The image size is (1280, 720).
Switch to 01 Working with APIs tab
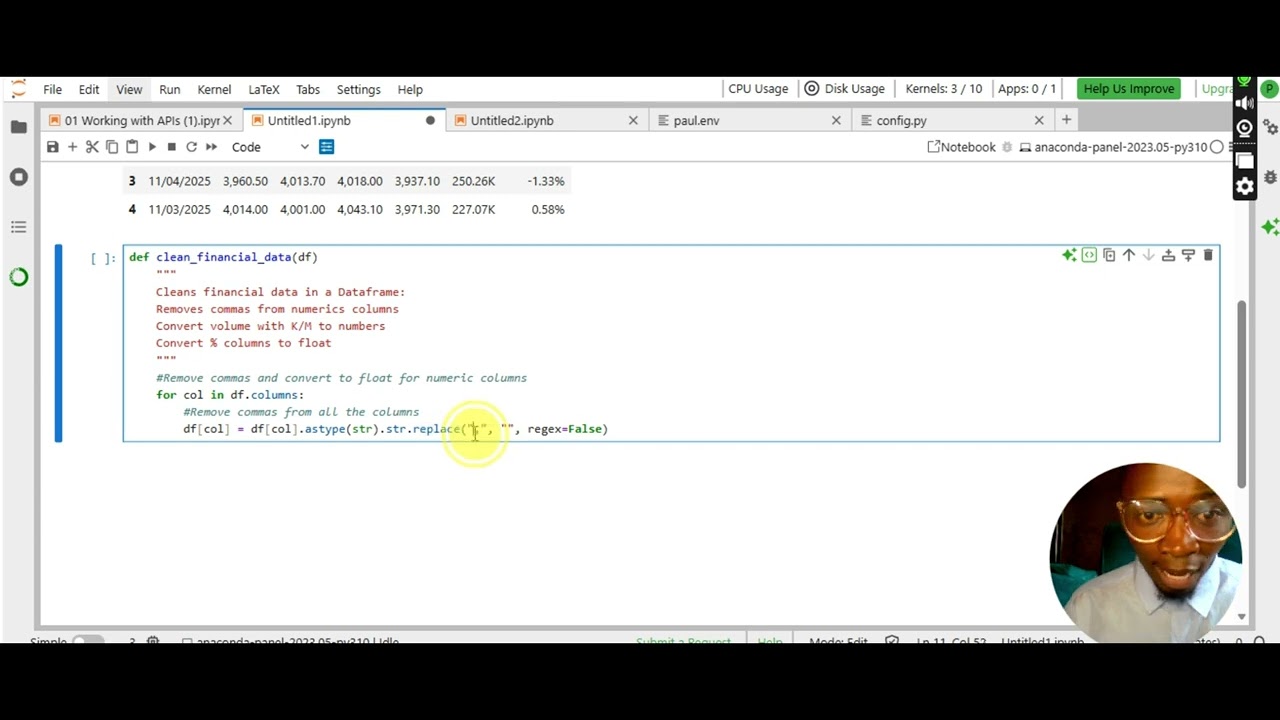[141, 120]
